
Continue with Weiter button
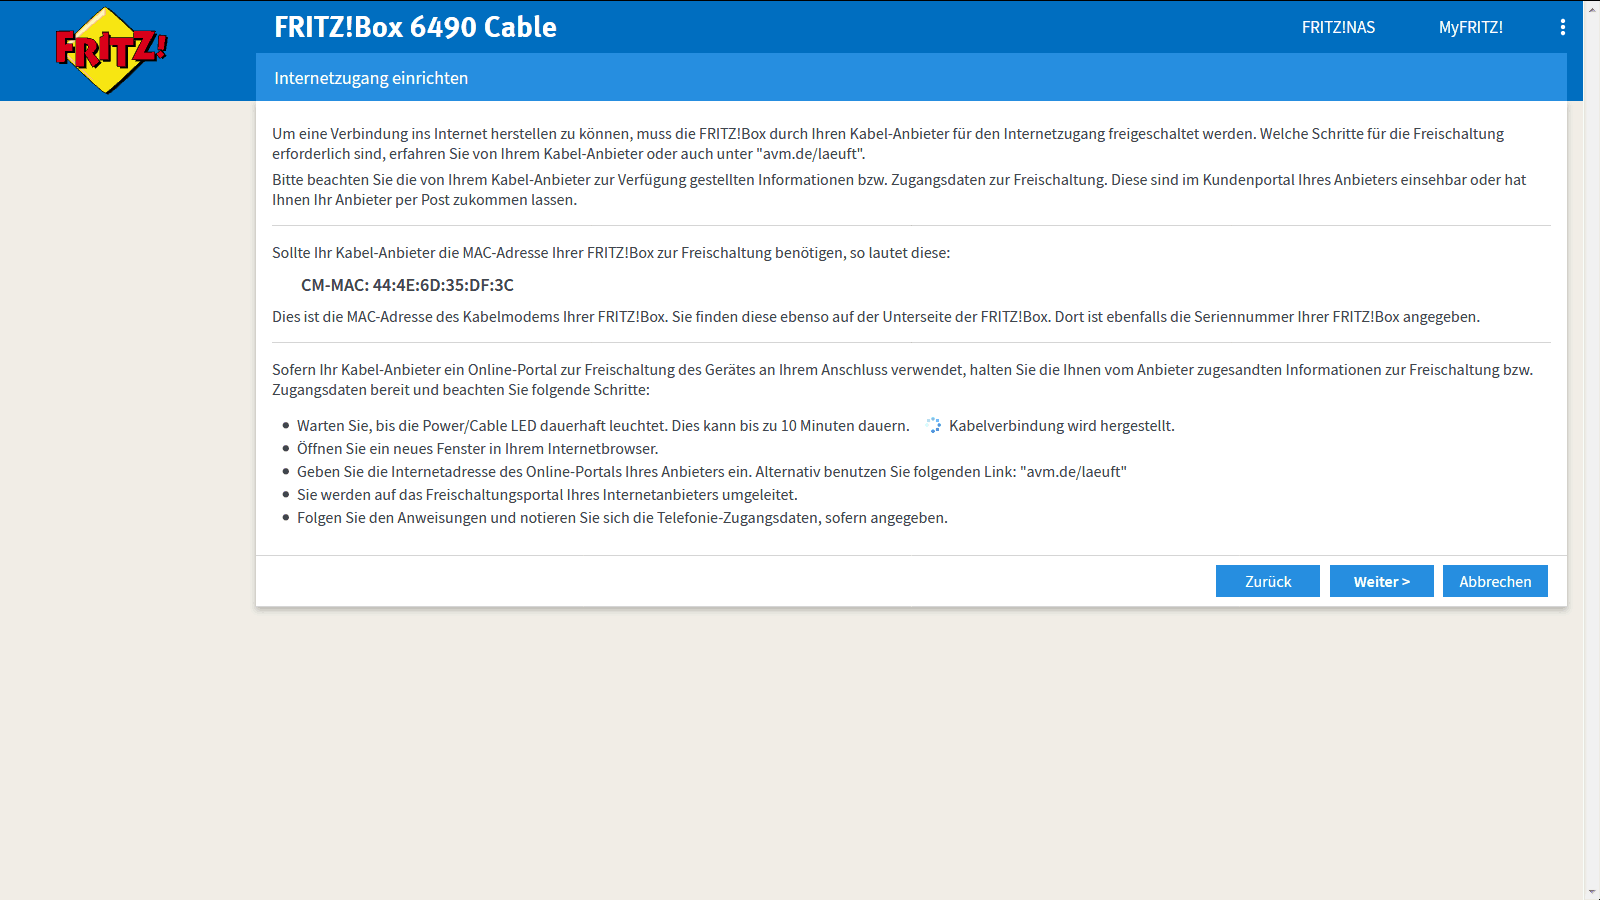(x=1382, y=581)
